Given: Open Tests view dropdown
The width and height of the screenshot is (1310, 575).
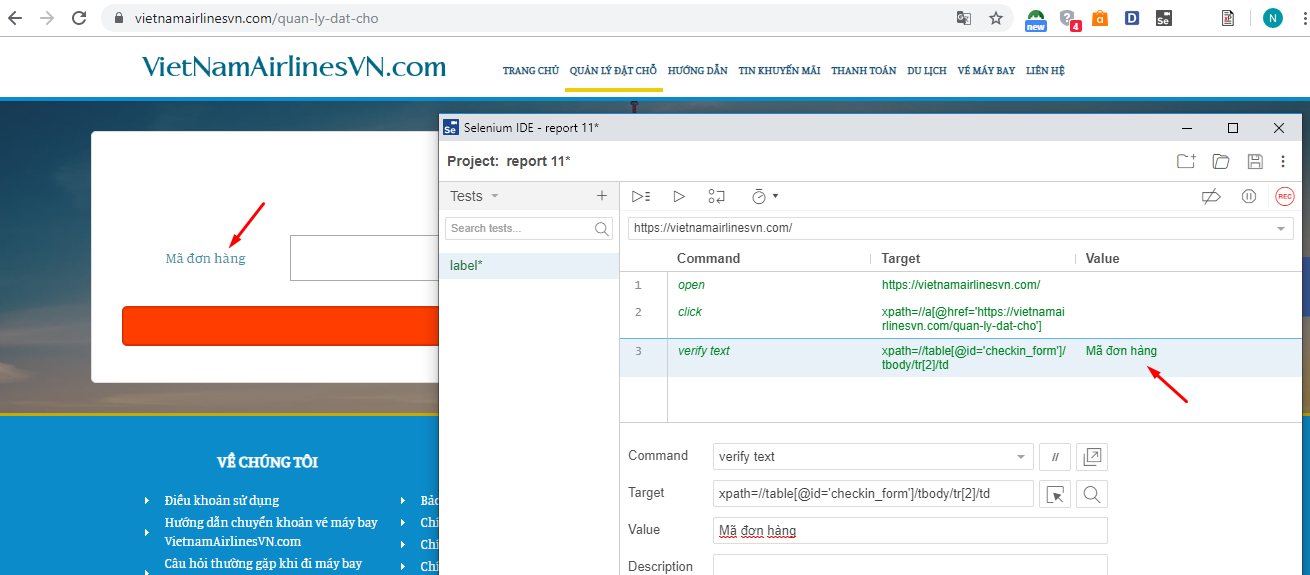Looking at the screenshot, I should (x=474, y=196).
